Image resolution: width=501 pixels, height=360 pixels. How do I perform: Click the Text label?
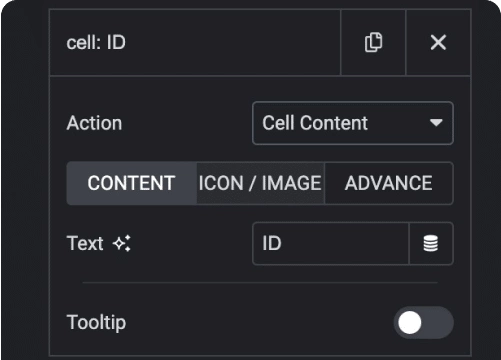pos(85,243)
